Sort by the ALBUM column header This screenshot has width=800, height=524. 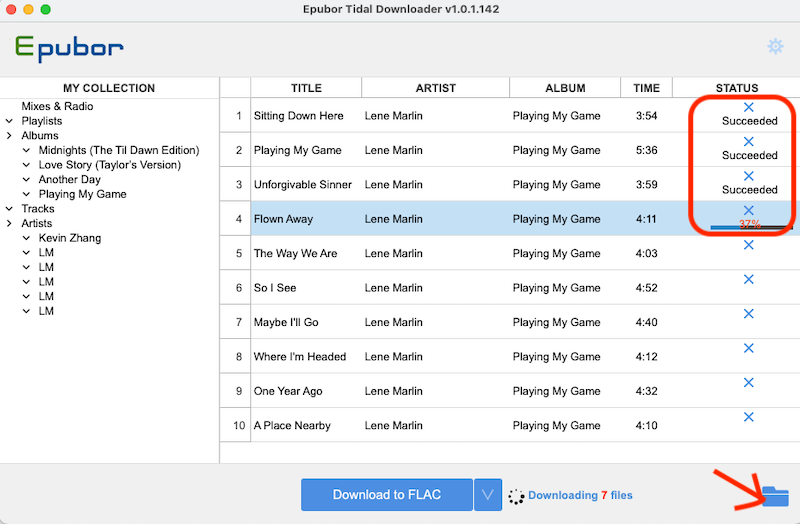[x=565, y=88]
